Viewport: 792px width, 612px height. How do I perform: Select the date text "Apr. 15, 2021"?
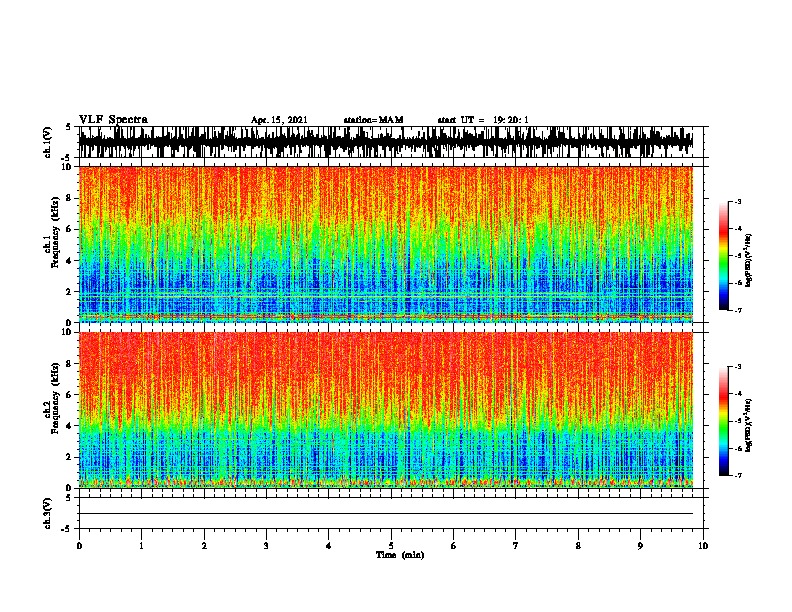point(279,120)
